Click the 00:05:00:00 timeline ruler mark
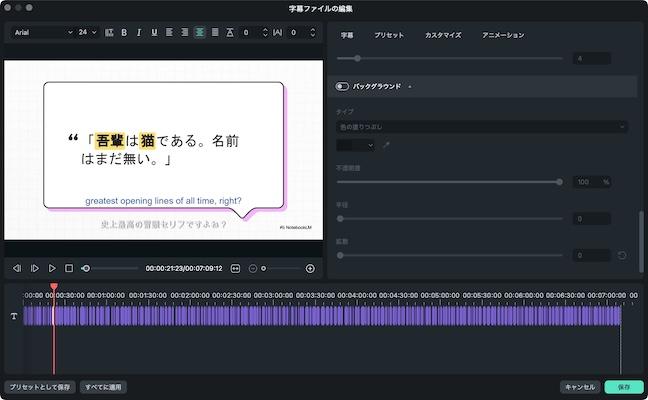Image resolution: width=648 pixels, height=400 pixels. tap(440, 295)
